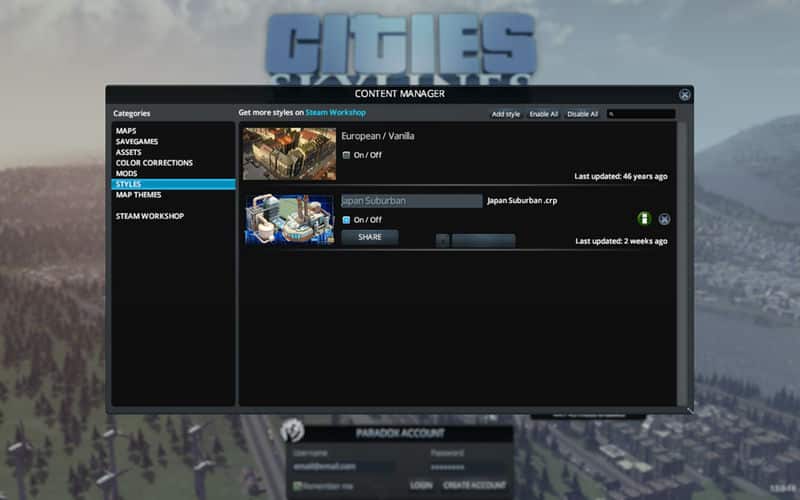The height and width of the screenshot is (500, 800).
Task: Click the Paradox logo icon
Action: 292,431
